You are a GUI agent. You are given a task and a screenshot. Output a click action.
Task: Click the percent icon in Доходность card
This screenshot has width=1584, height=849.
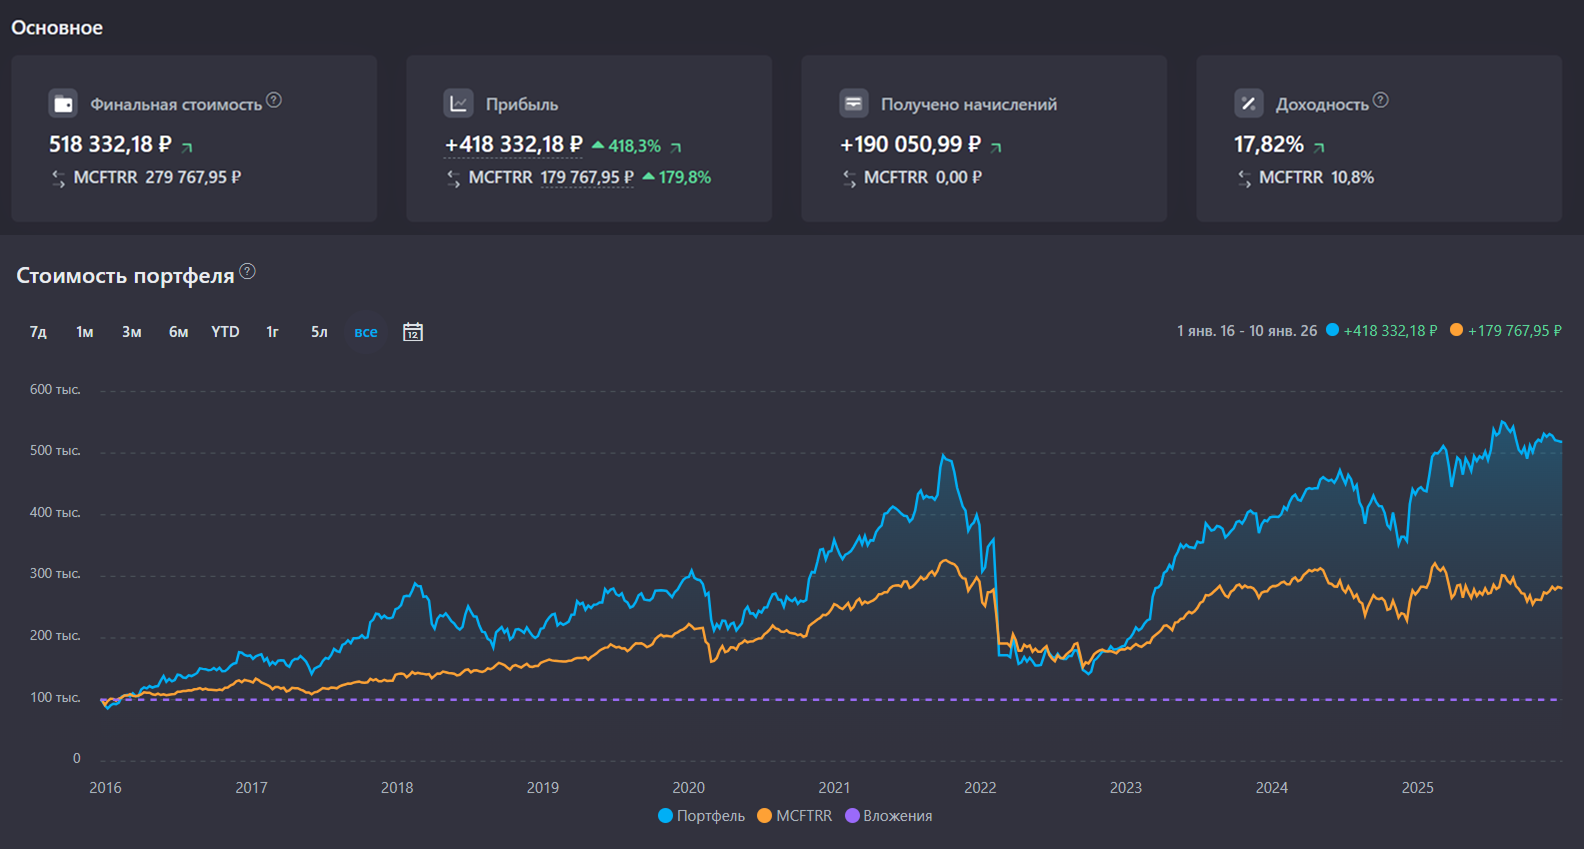tap(1248, 104)
